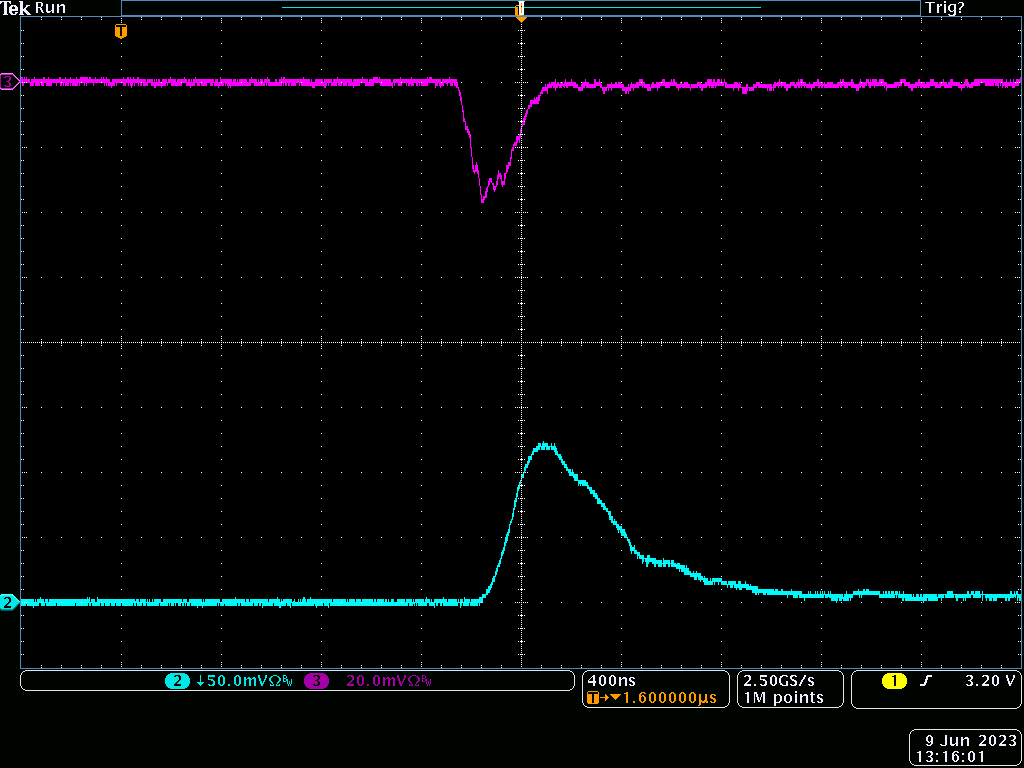Click the Trig? trigger status indicator
Image resolution: width=1024 pixels, height=768 pixels.
944,8
